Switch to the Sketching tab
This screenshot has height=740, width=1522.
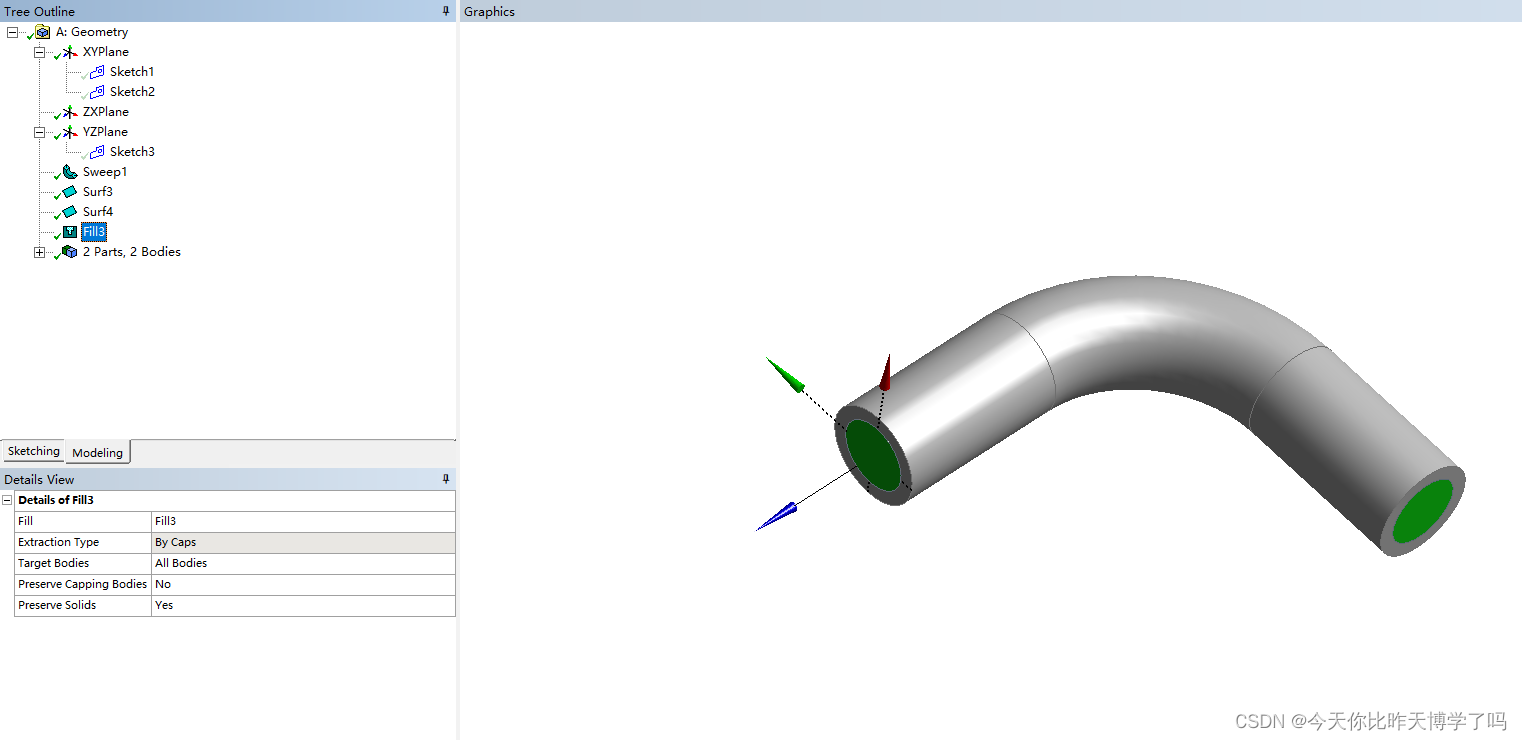click(x=32, y=451)
